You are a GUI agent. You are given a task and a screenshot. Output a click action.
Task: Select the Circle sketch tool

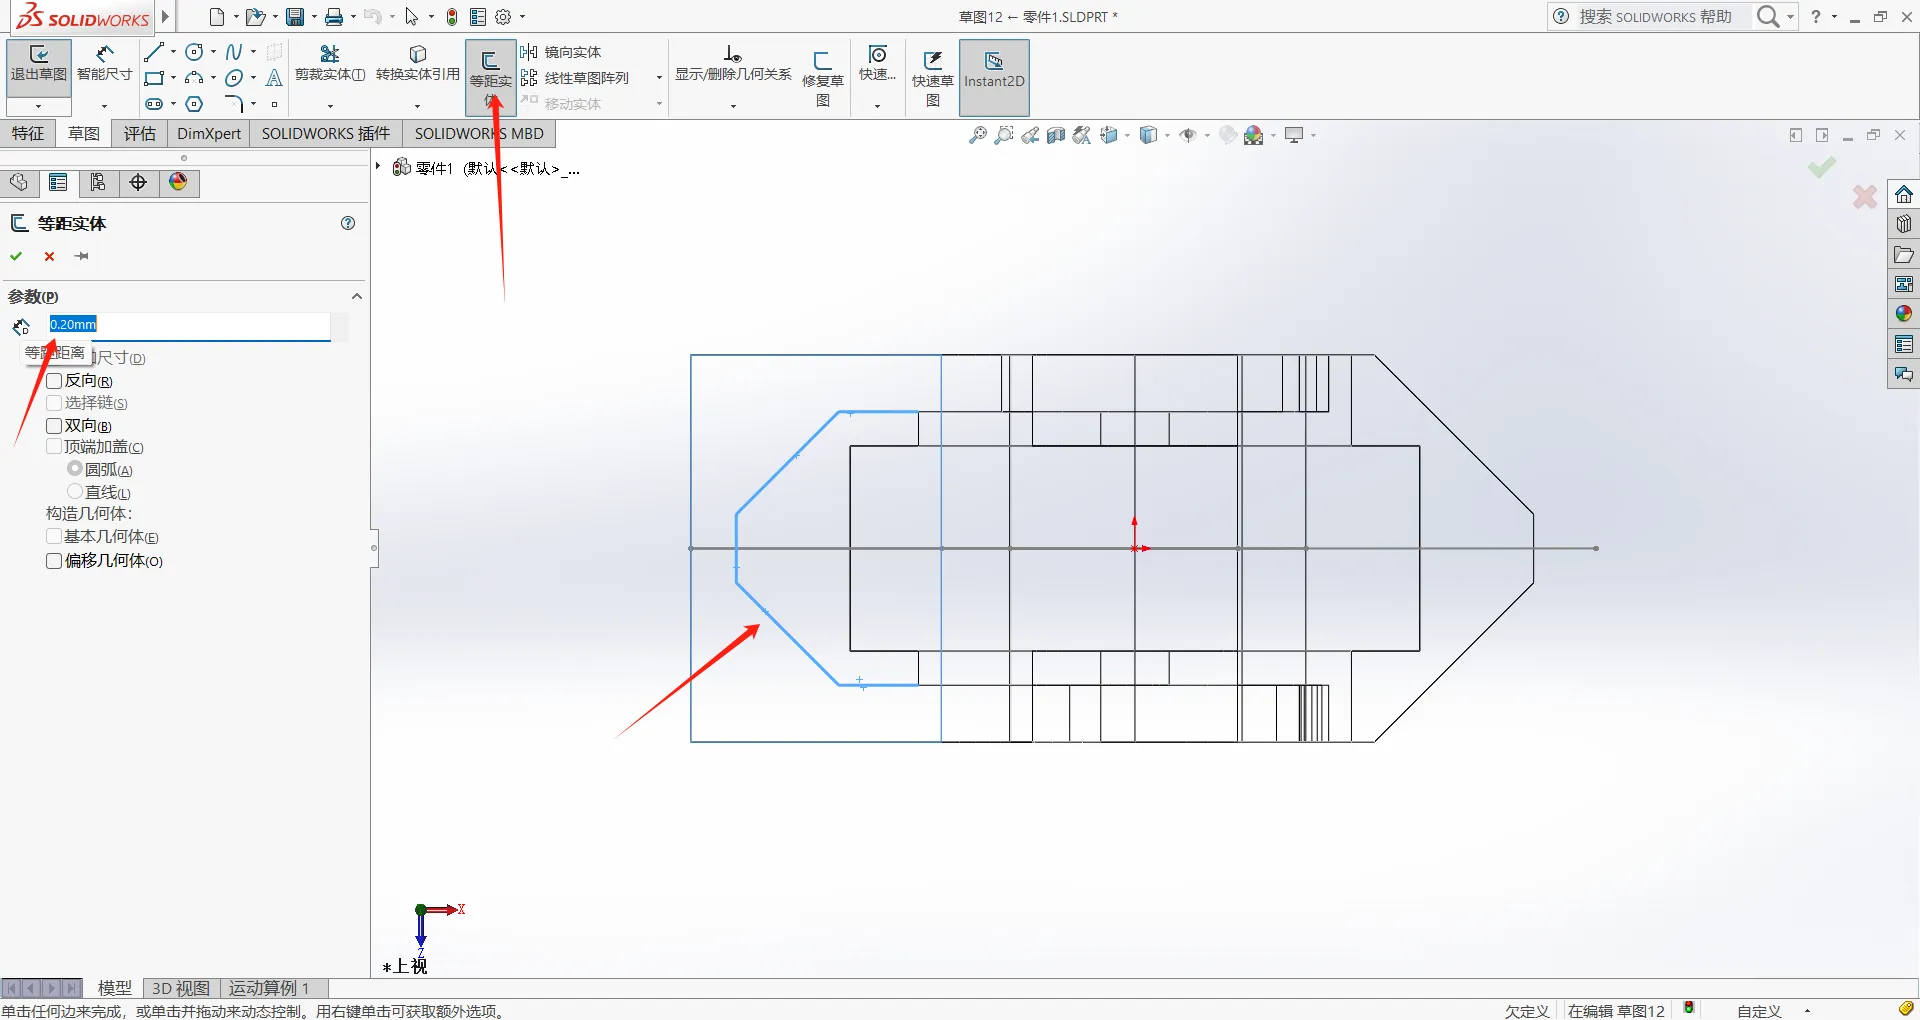194,52
